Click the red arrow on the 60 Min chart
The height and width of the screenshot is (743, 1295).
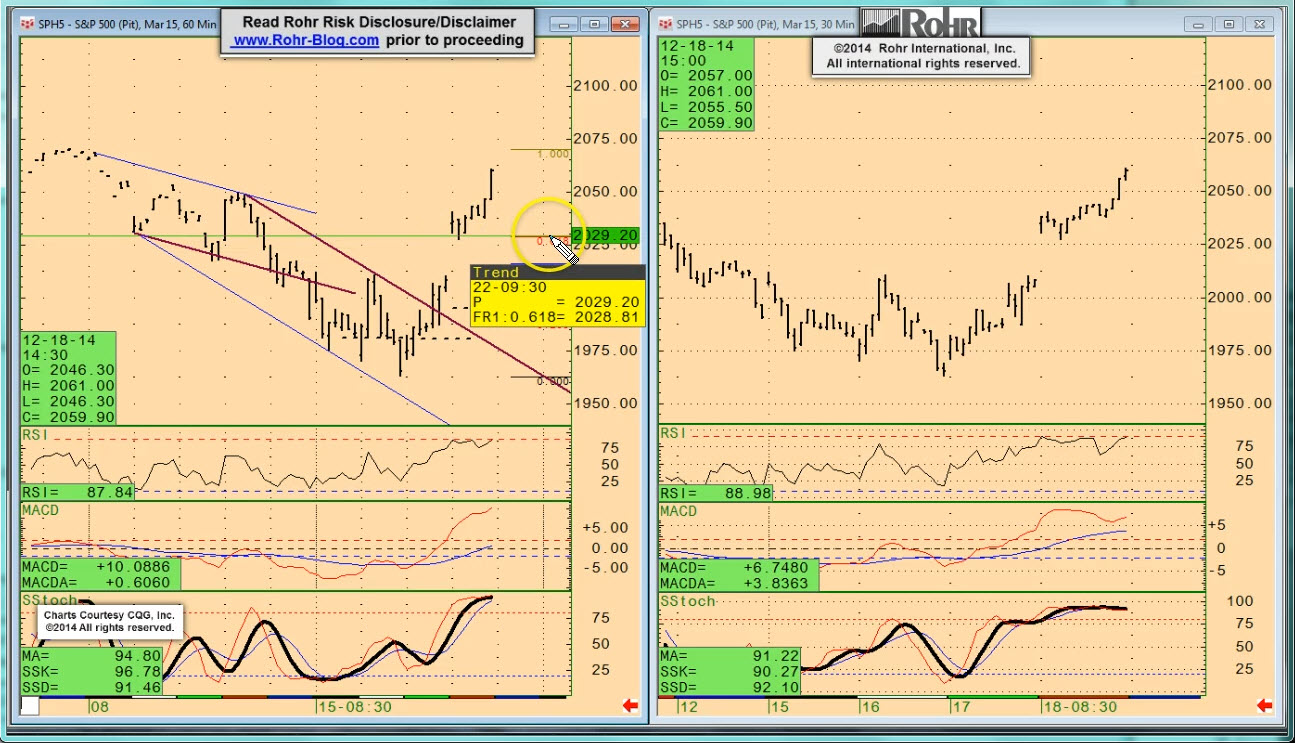tap(630, 706)
